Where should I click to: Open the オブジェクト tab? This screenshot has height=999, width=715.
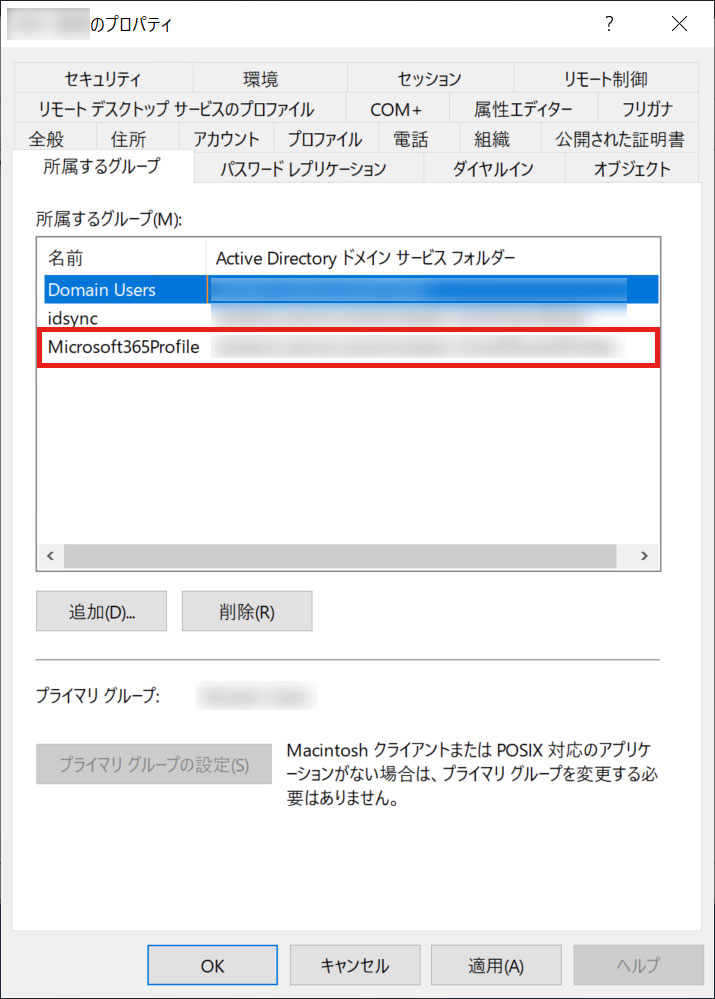(x=632, y=168)
